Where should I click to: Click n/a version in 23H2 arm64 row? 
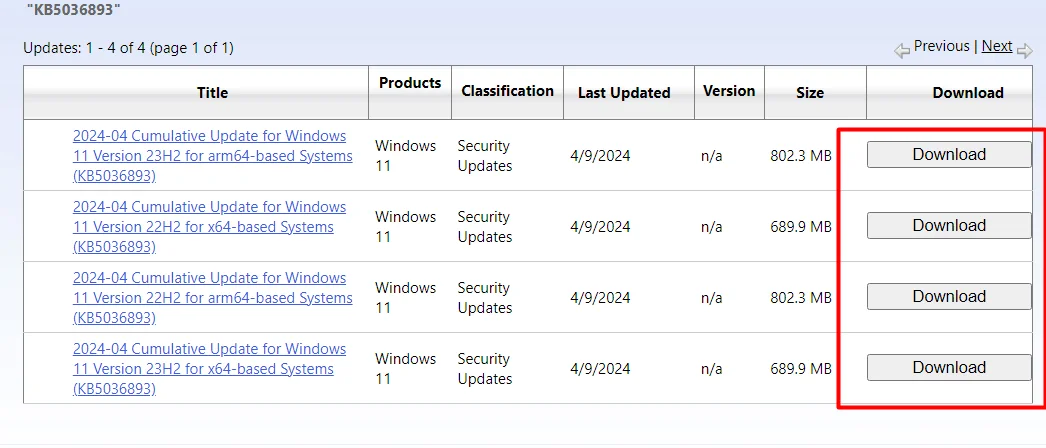click(x=712, y=156)
